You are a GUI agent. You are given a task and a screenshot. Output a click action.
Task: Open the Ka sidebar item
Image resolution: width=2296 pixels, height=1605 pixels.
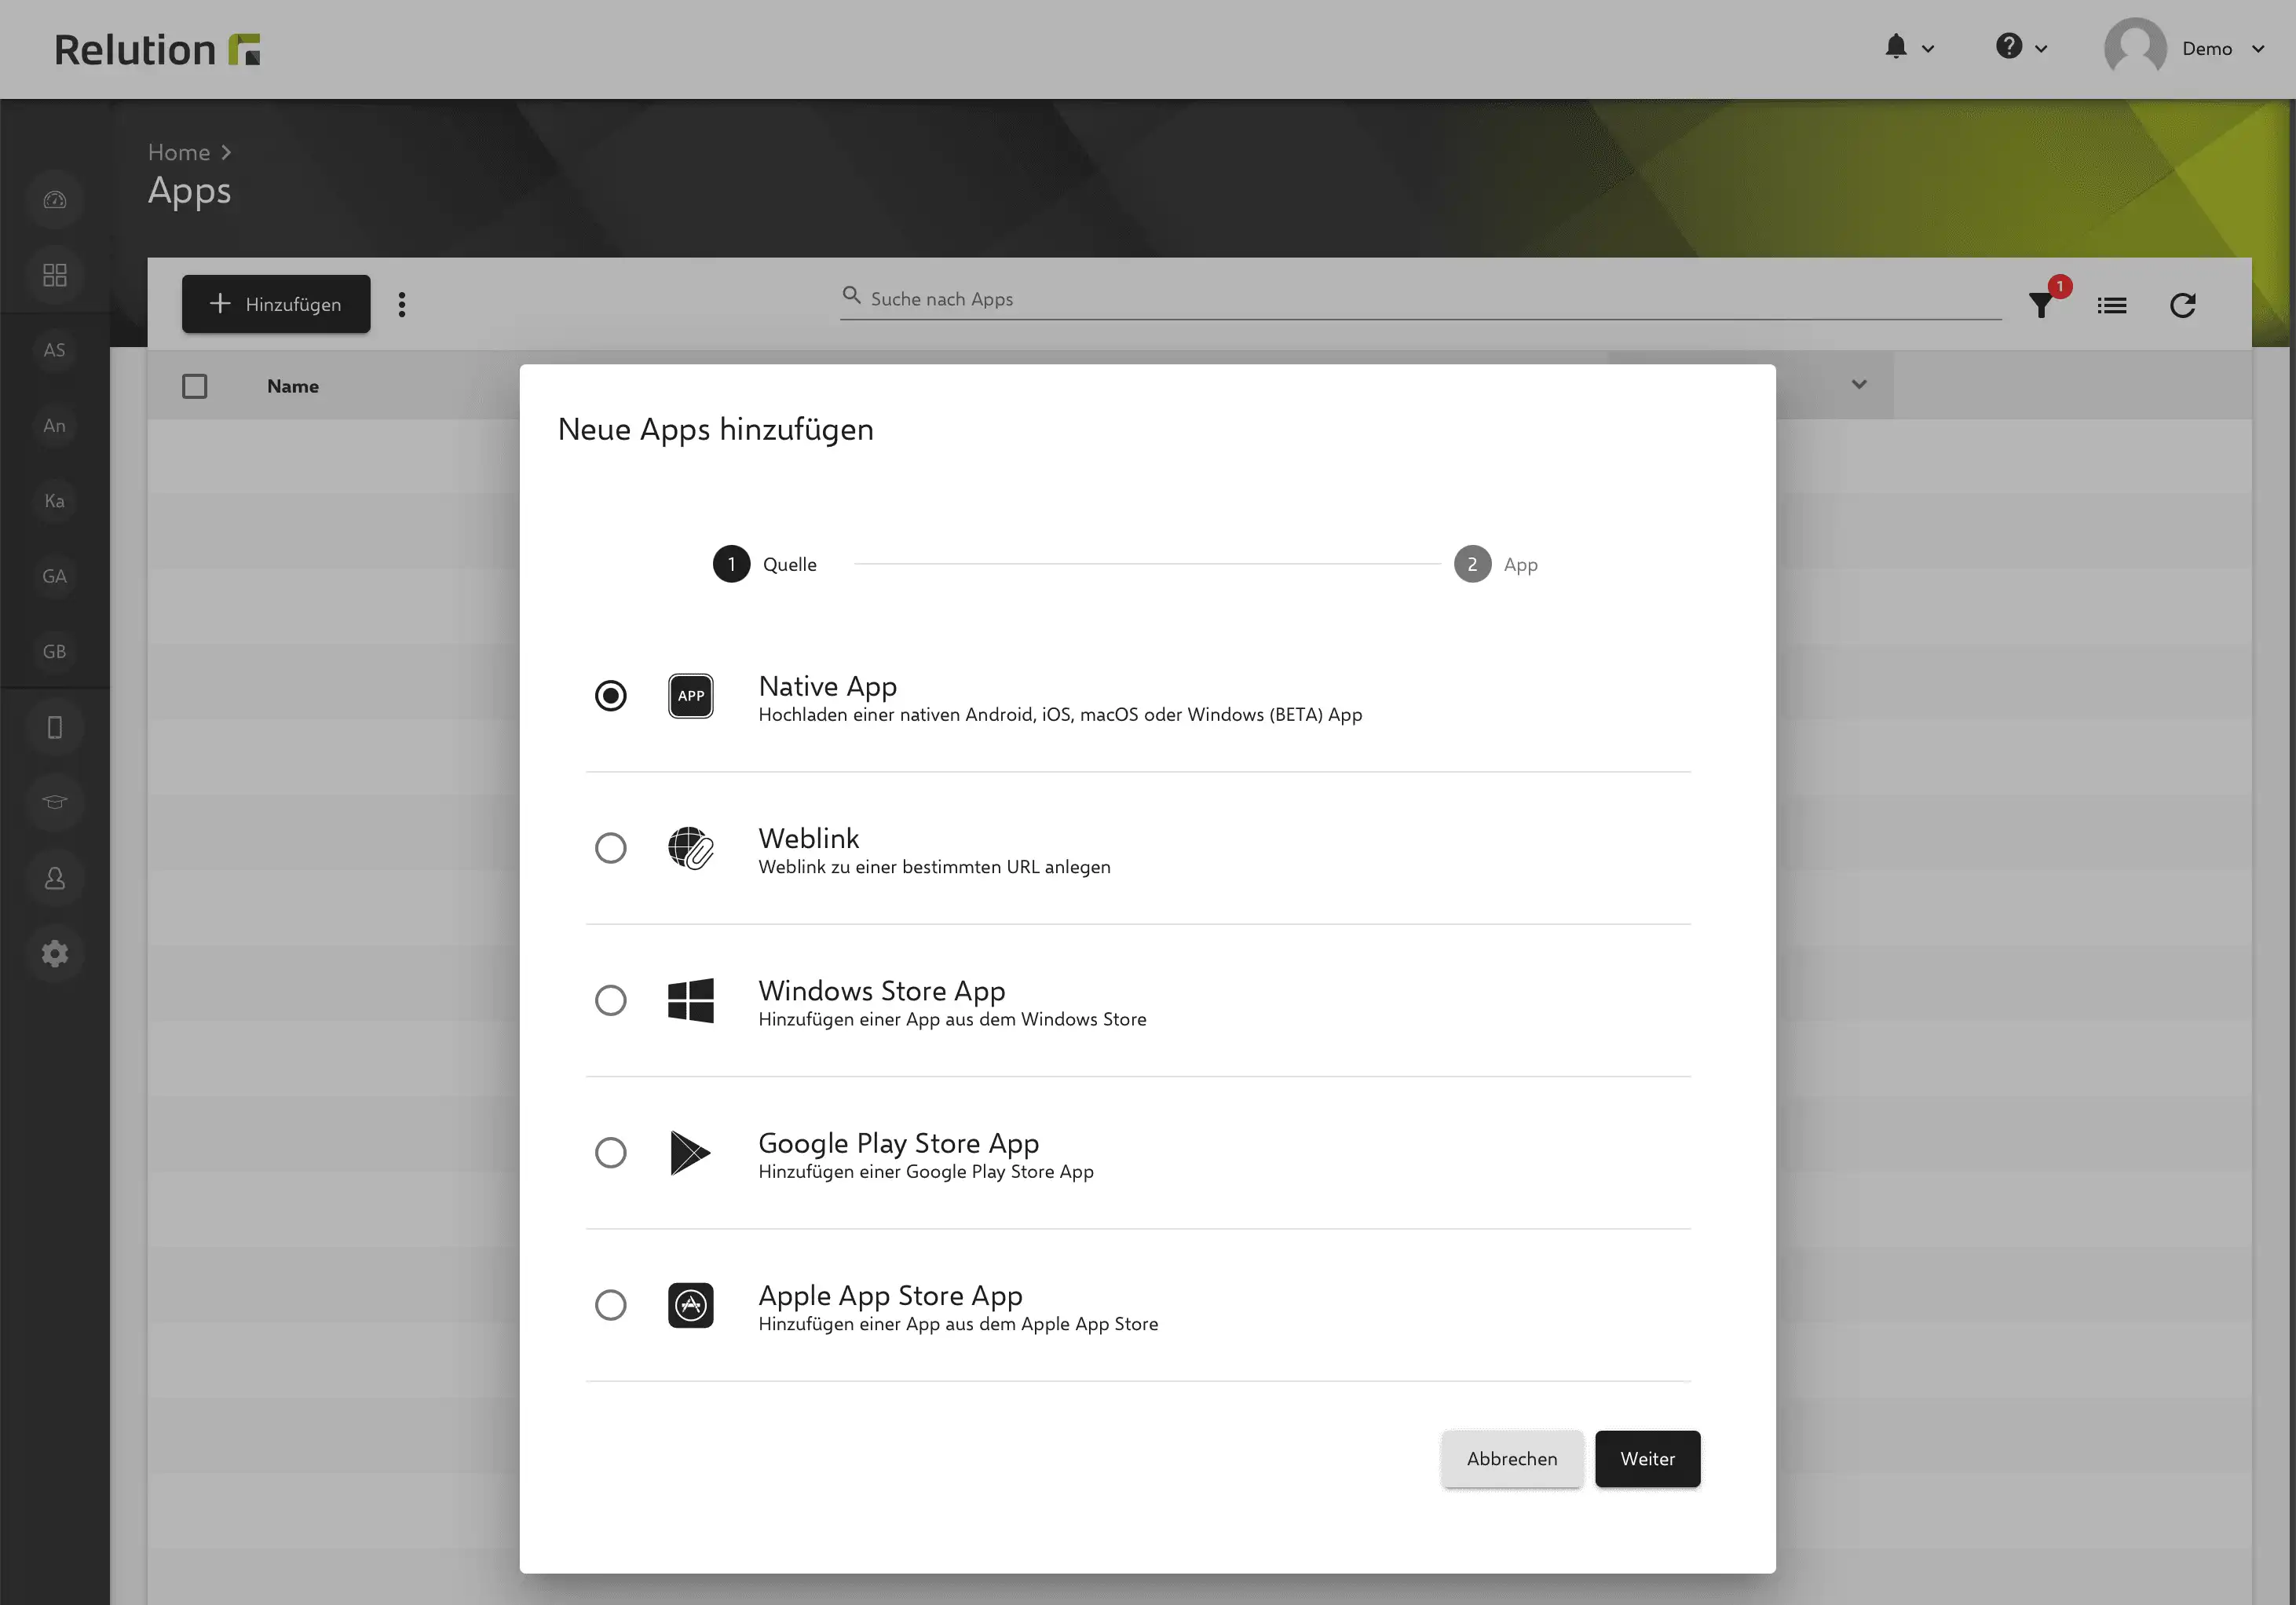coord(55,501)
